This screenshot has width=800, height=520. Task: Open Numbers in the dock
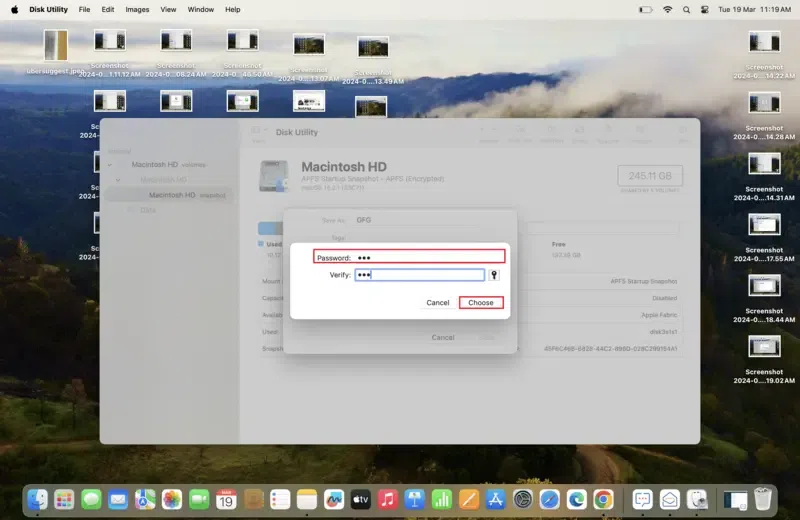click(442, 500)
